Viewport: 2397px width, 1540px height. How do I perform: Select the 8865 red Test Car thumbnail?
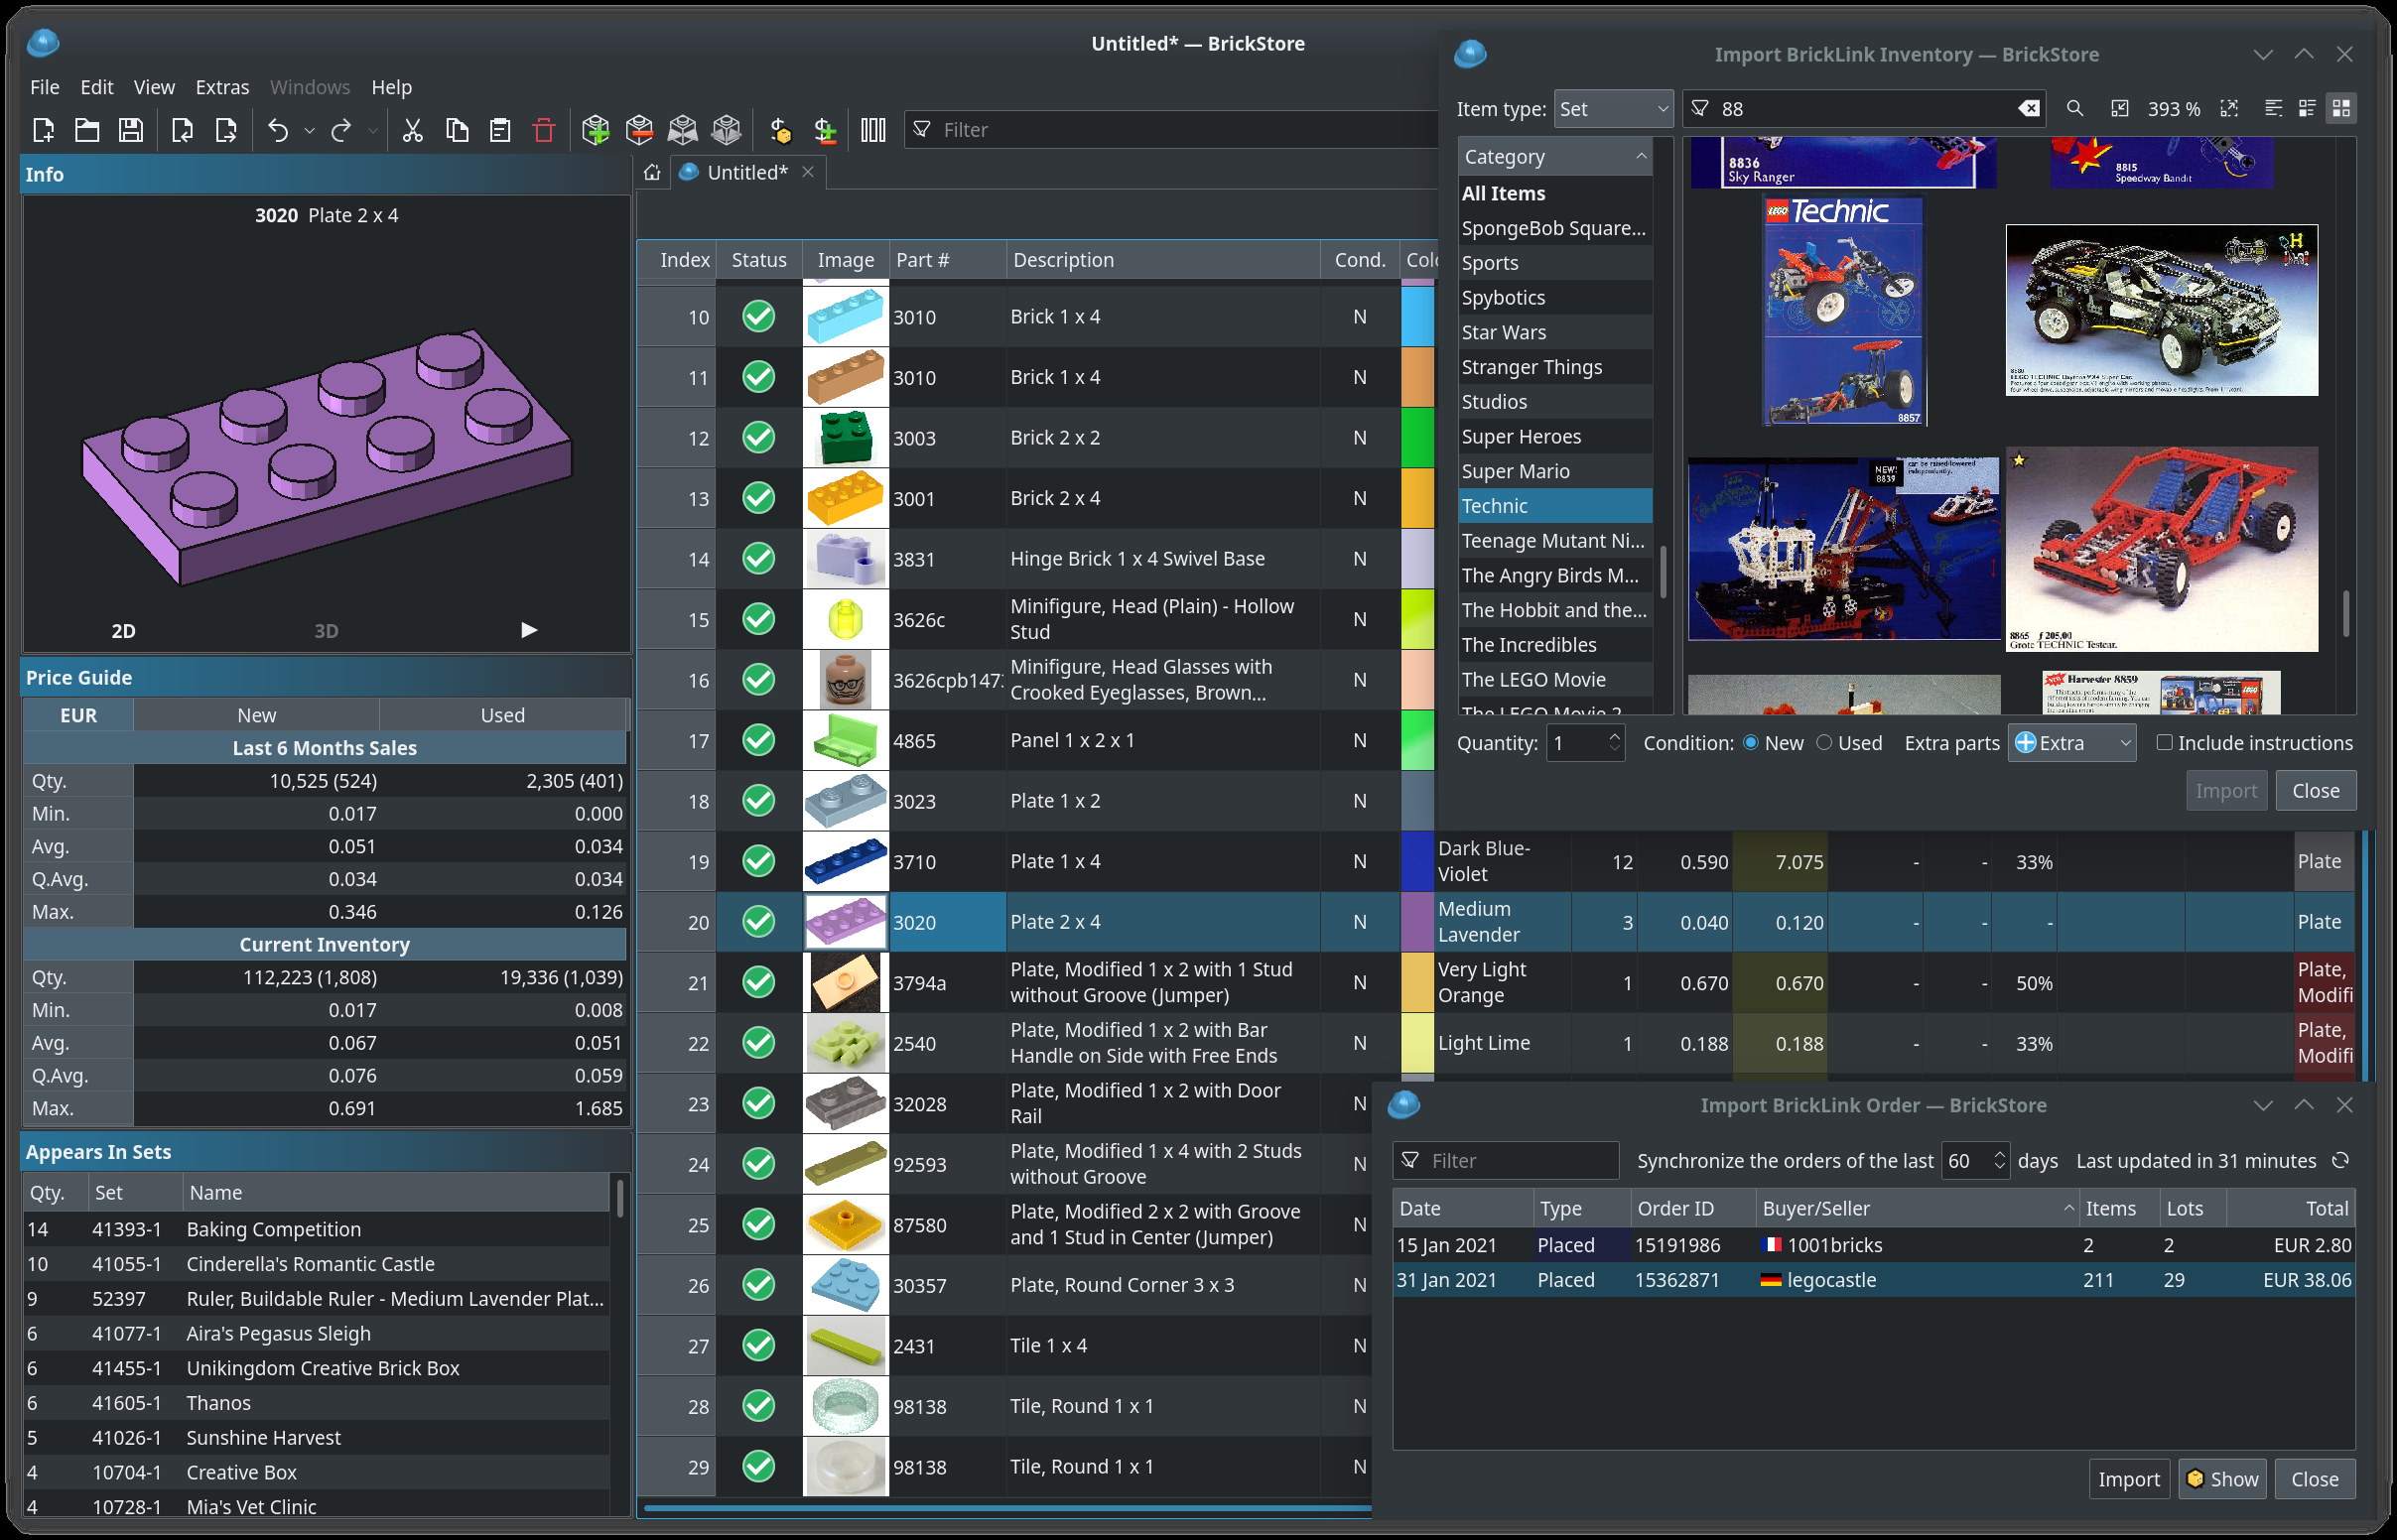(2161, 549)
